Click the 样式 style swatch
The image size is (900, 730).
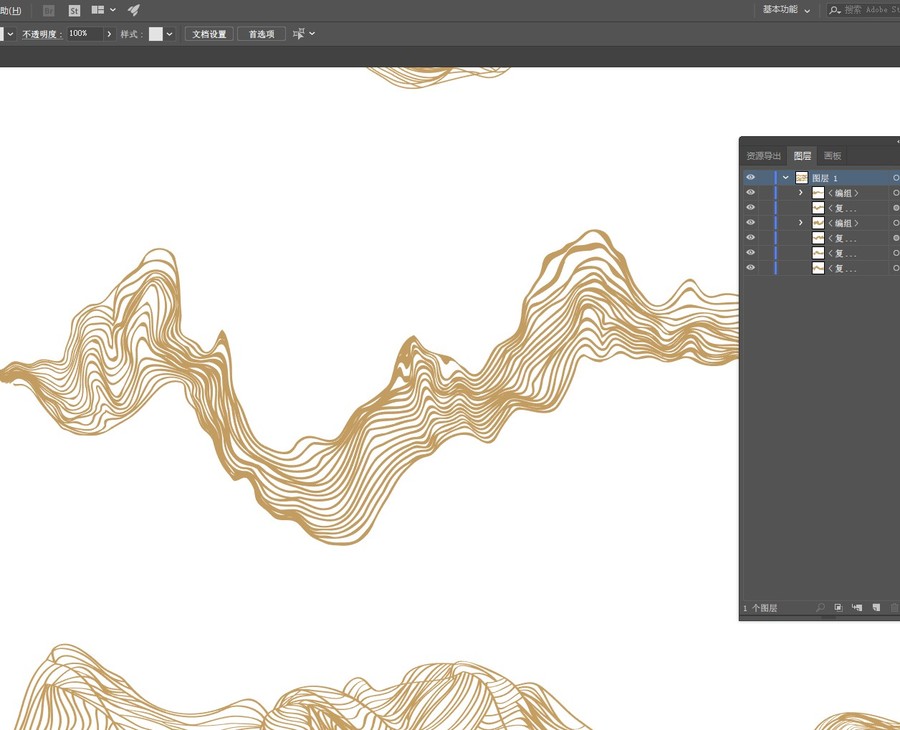coord(156,34)
